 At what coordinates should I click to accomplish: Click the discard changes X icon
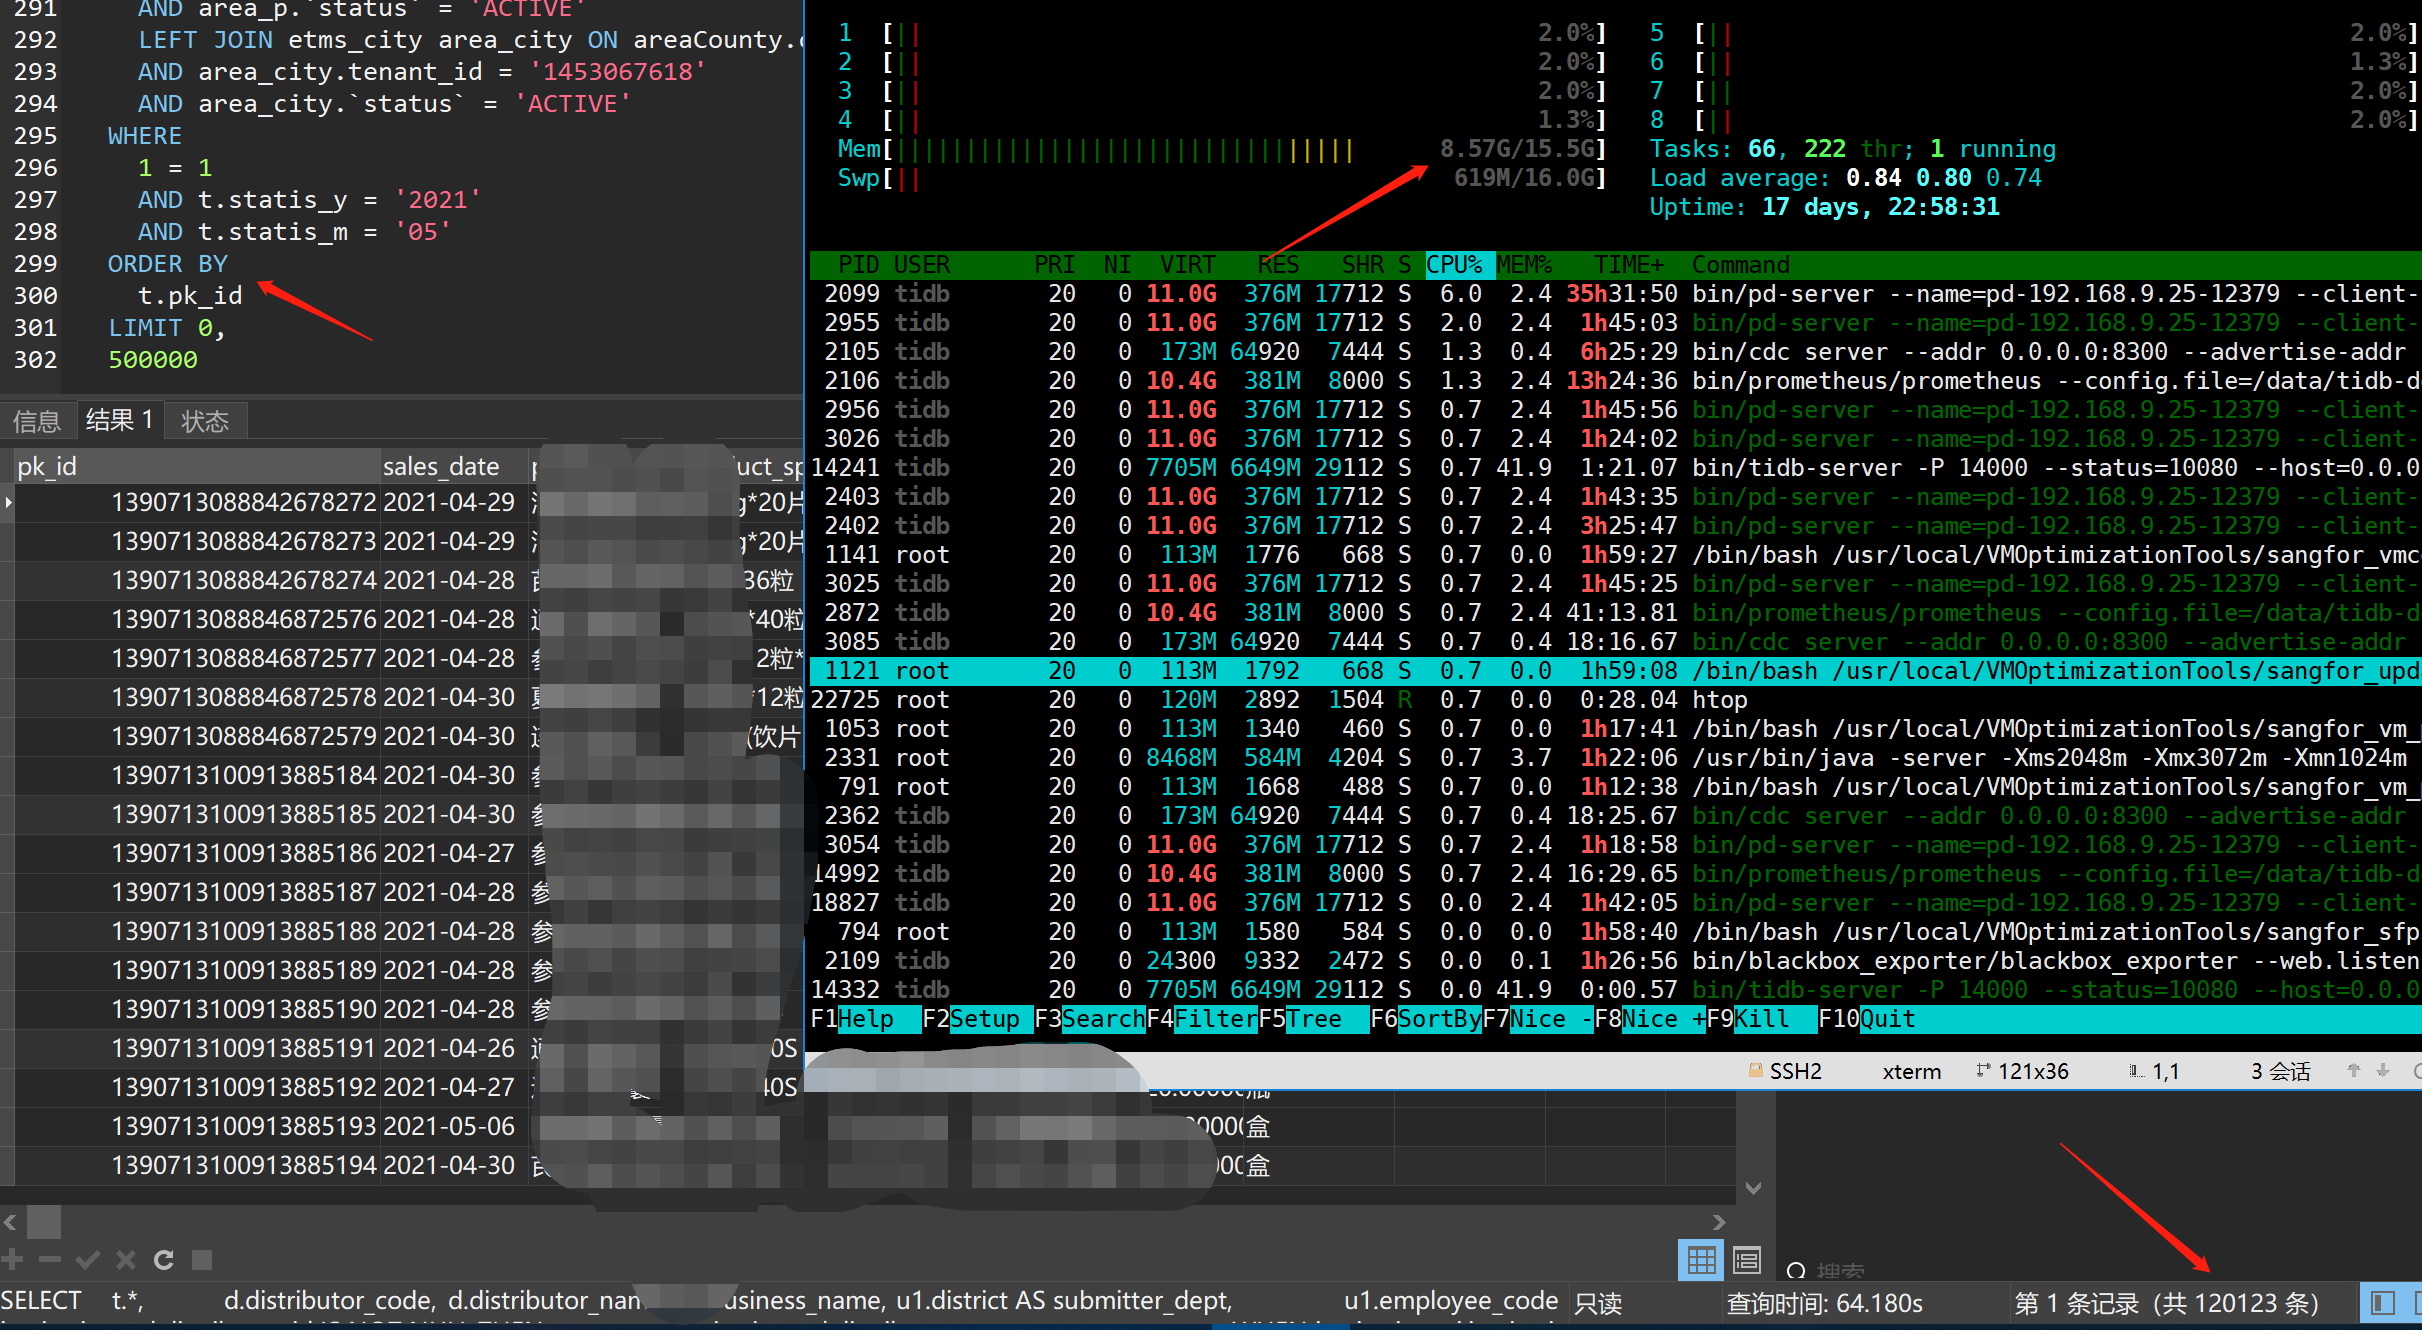click(x=126, y=1260)
